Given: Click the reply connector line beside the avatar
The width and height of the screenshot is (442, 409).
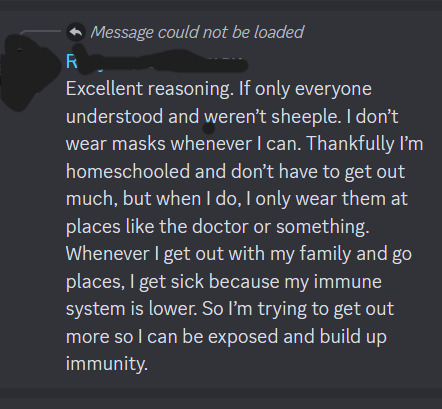Looking at the screenshot, I should 41,32.
